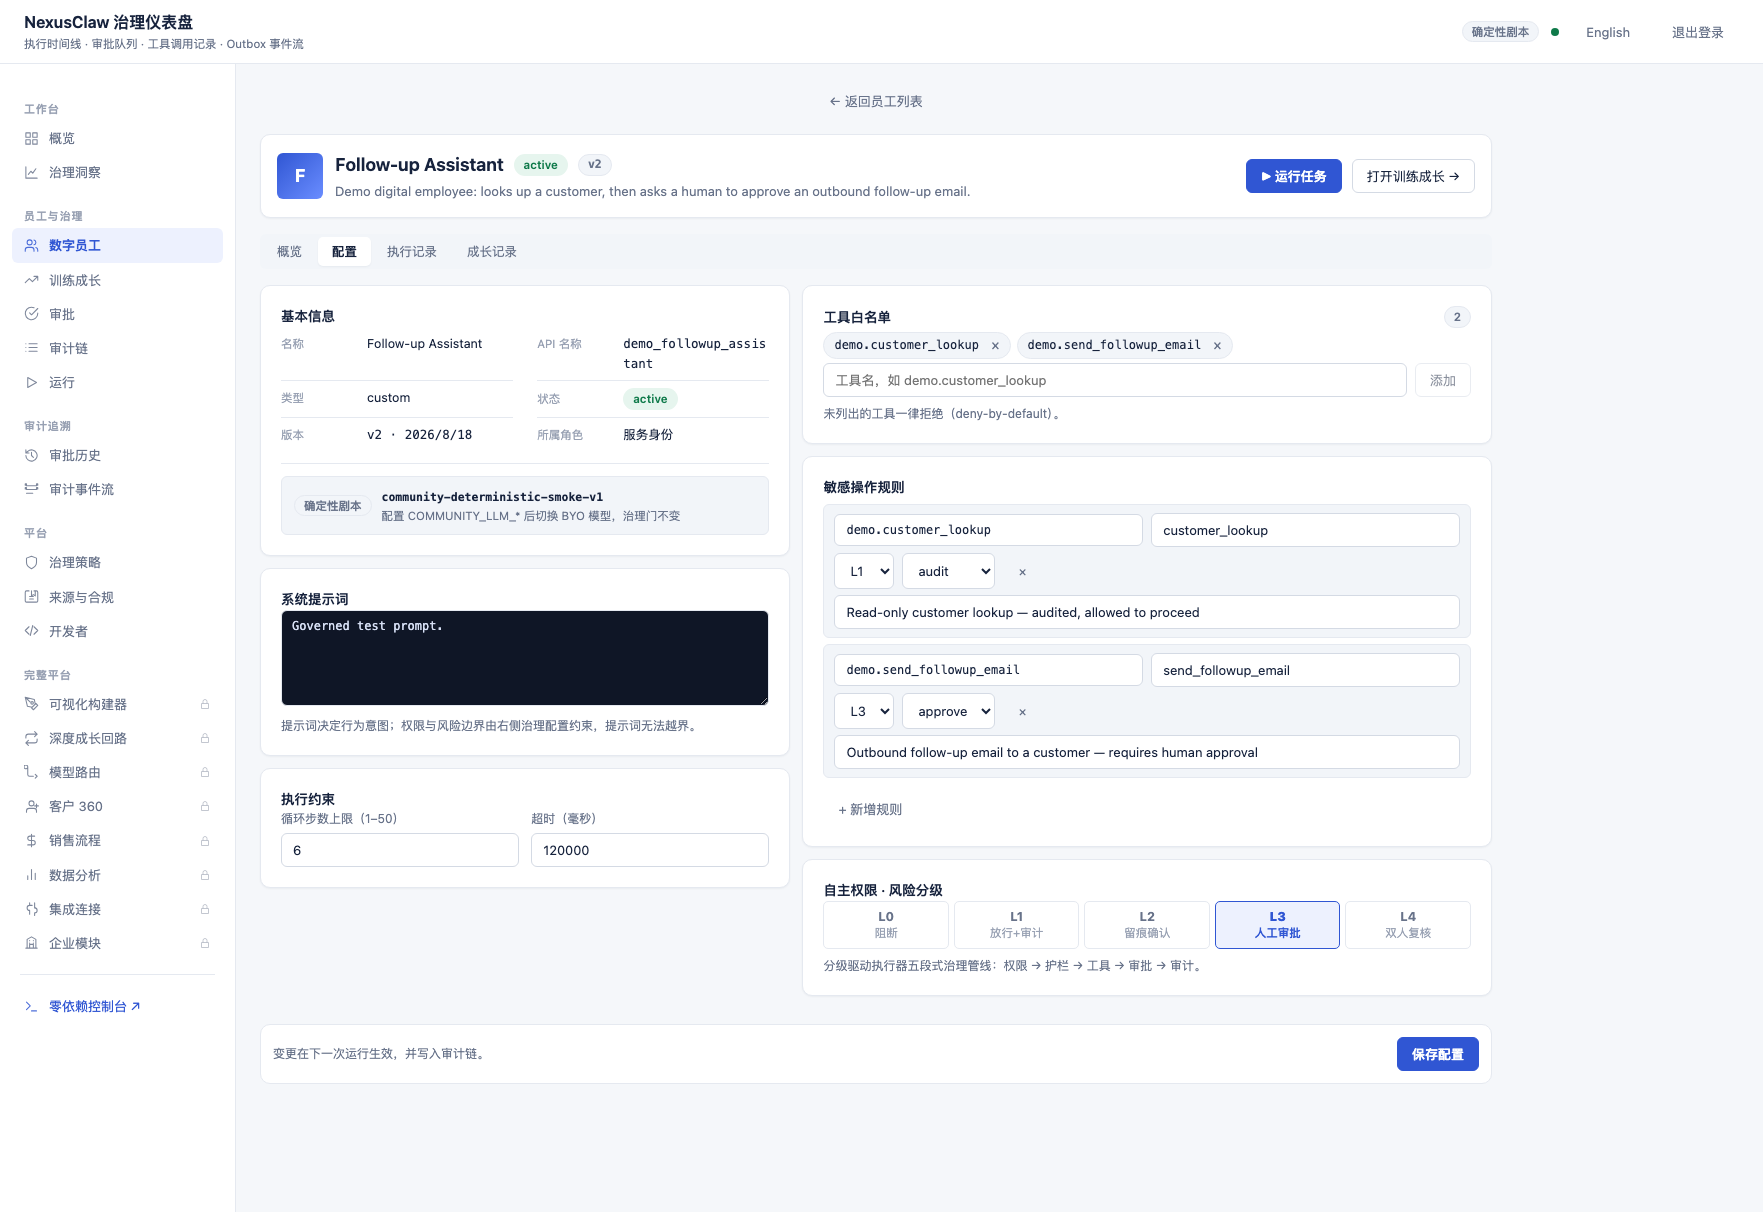
Task: Click the 添加 tool button
Action: click(x=1443, y=381)
